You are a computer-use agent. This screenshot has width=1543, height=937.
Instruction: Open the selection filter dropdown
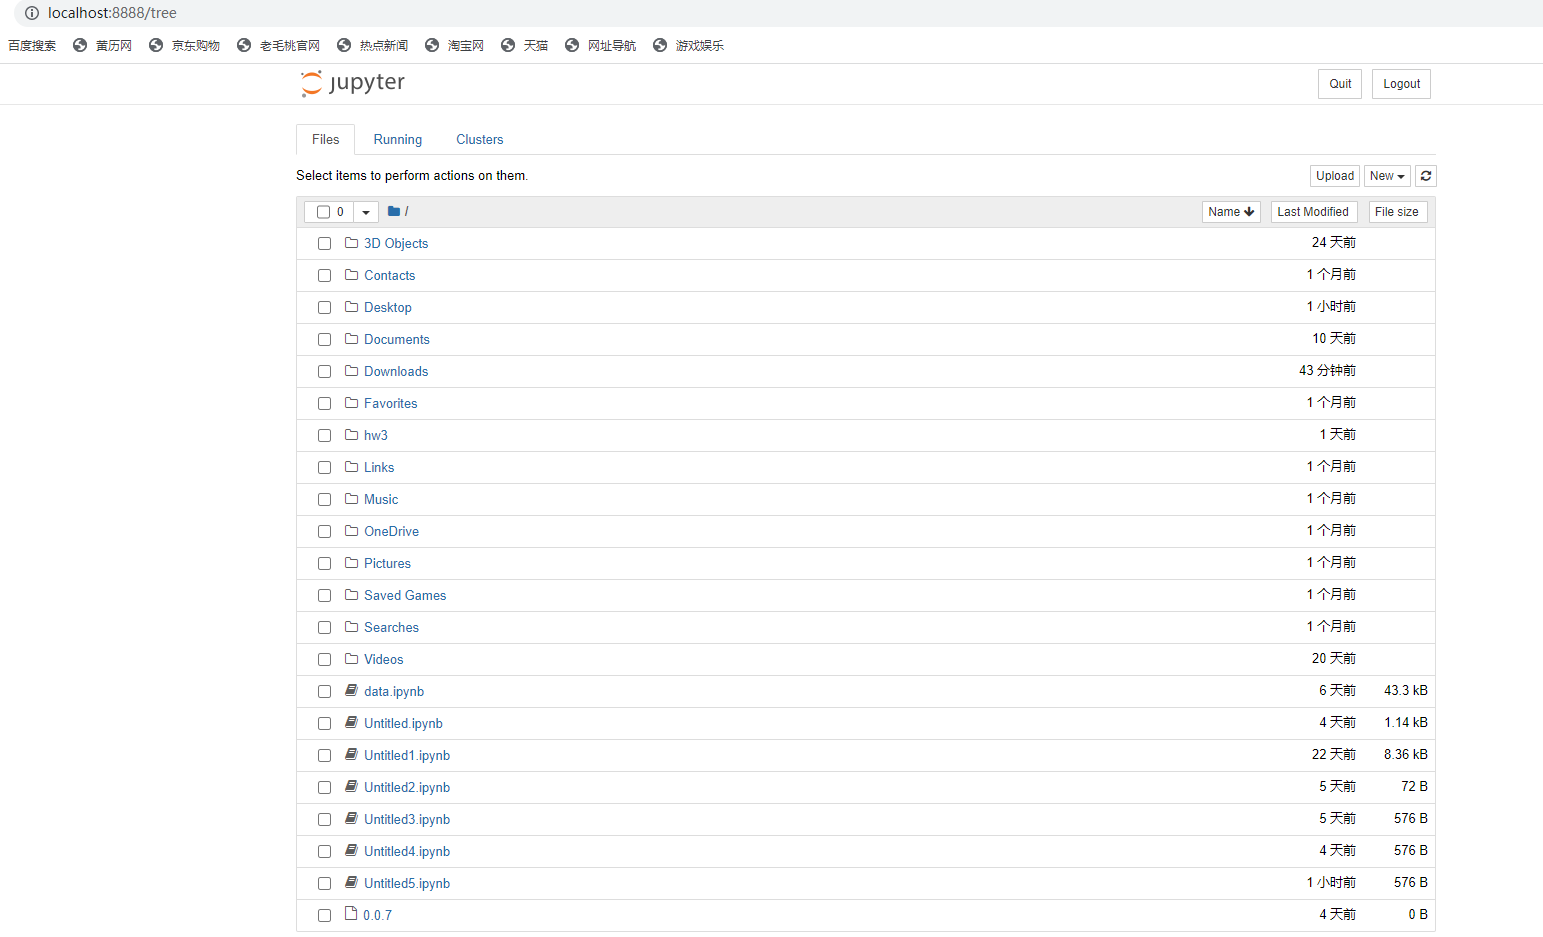click(x=365, y=212)
